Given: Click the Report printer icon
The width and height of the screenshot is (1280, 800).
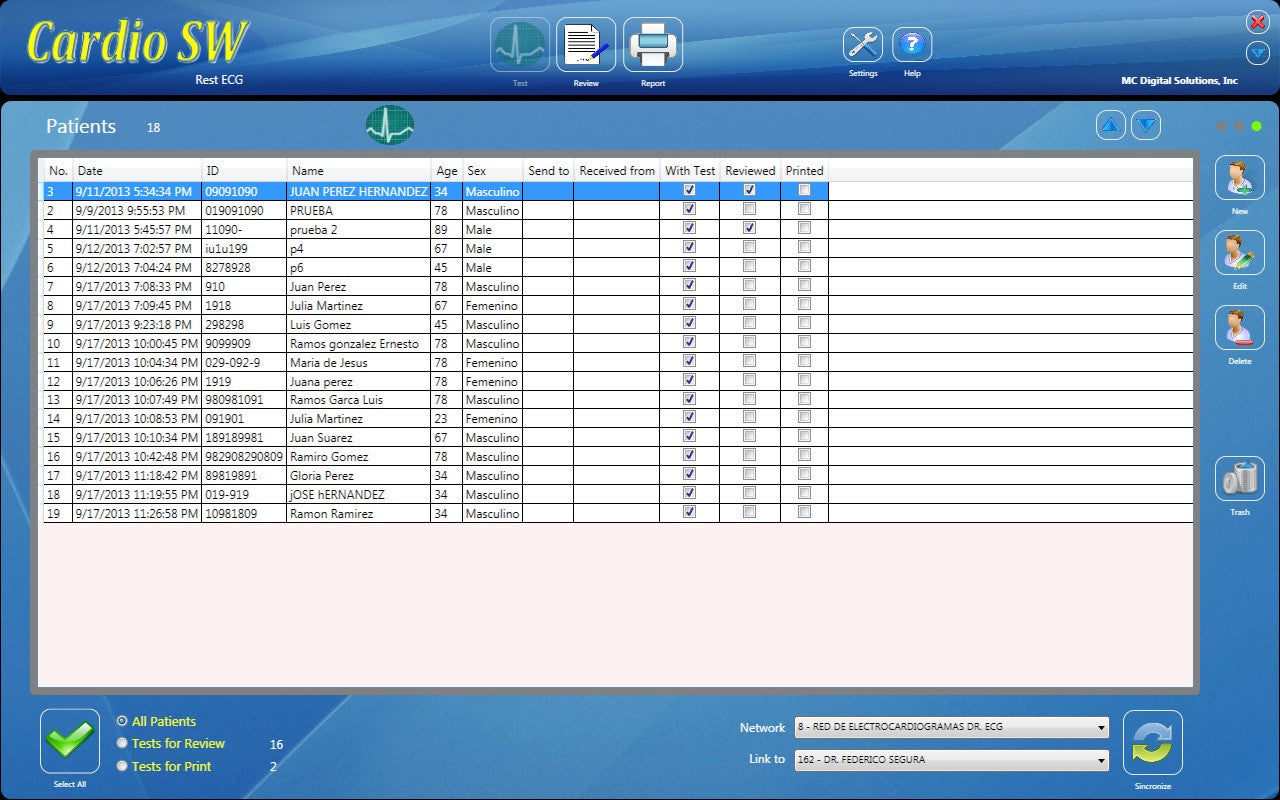Looking at the screenshot, I should pyautogui.click(x=653, y=46).
